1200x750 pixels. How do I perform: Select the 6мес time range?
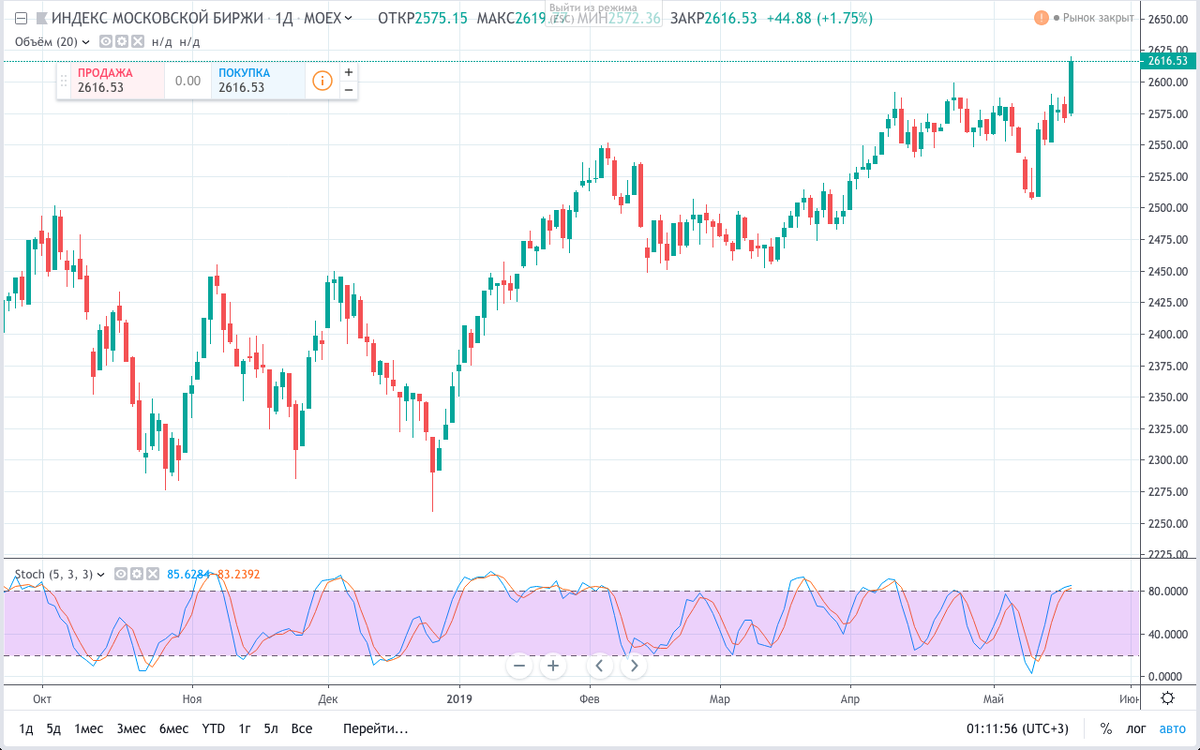(x=174, y=728)
